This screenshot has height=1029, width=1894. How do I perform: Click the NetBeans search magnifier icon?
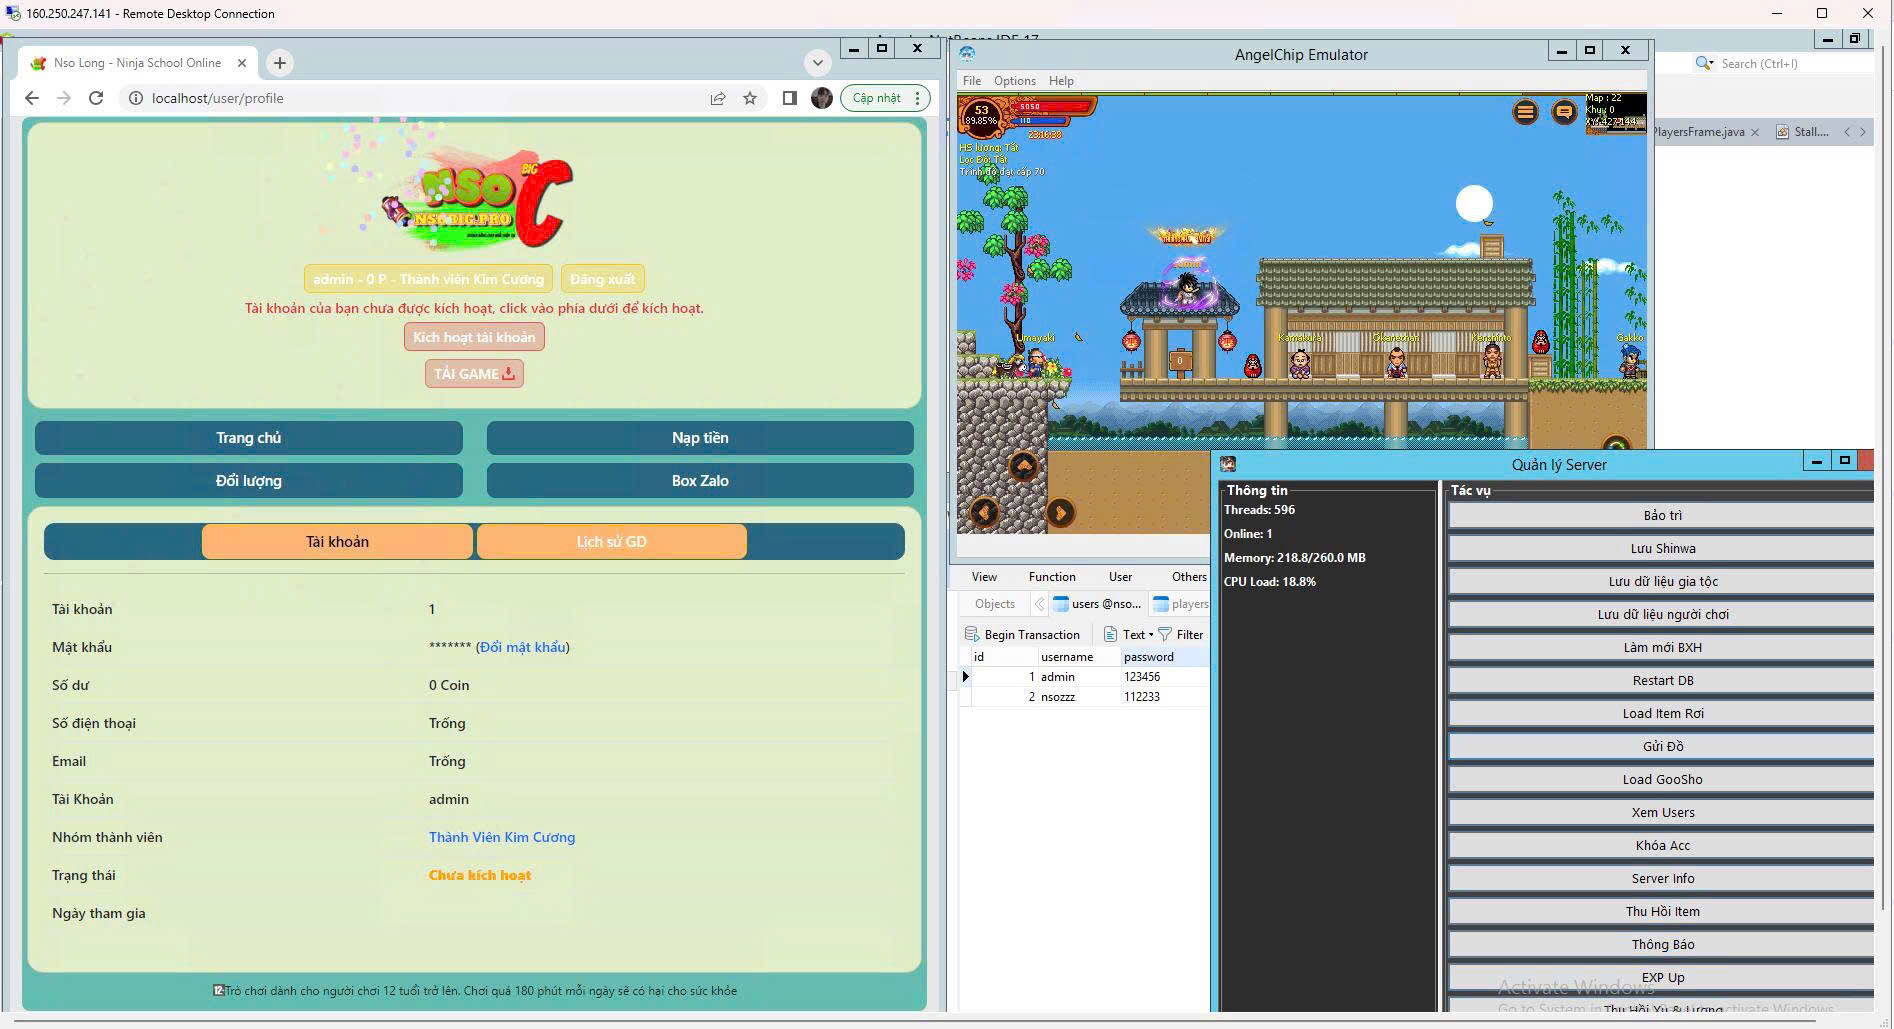tap(1703, 63)
